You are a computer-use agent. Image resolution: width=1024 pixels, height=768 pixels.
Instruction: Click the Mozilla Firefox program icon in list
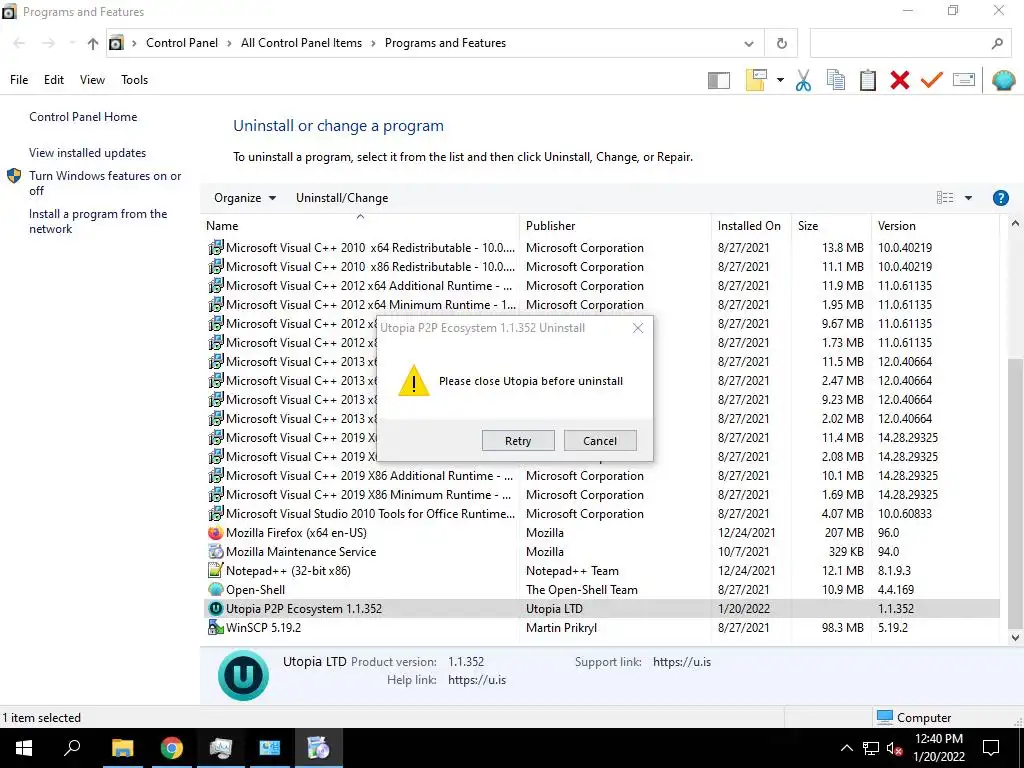pos(216,533)
